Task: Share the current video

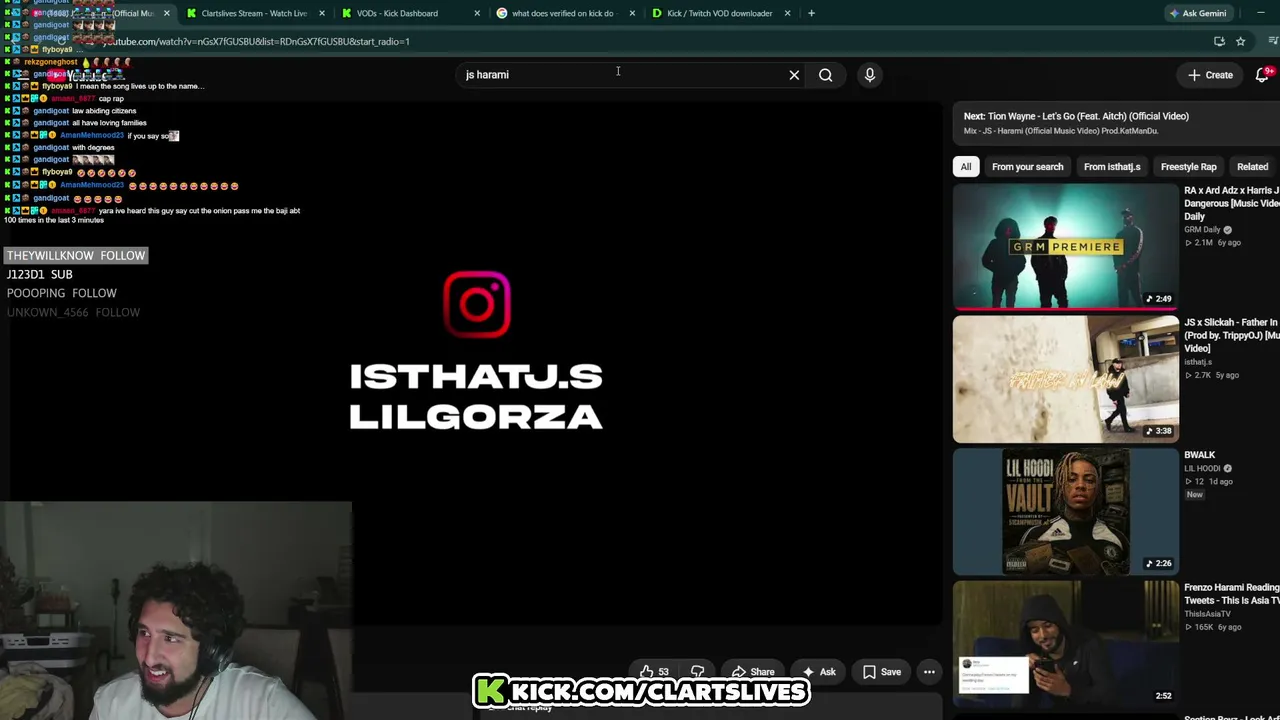Action: coord(753,672)
